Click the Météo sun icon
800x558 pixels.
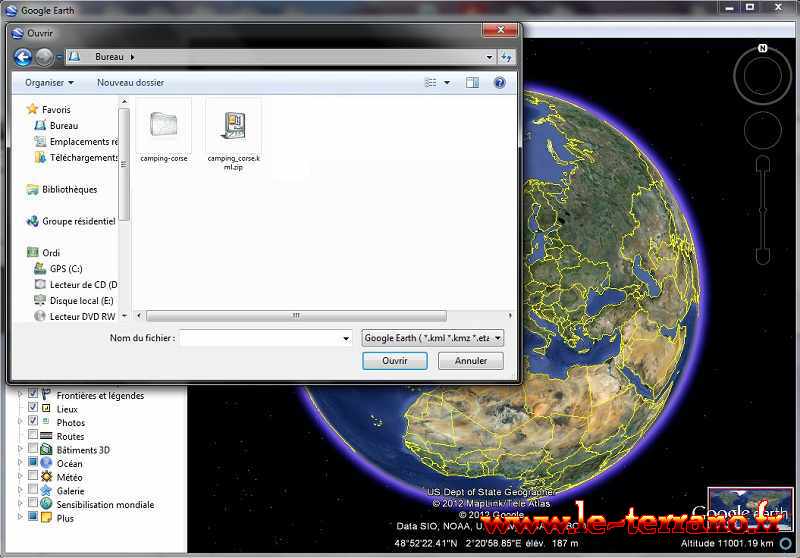click(x=46, y=476)
